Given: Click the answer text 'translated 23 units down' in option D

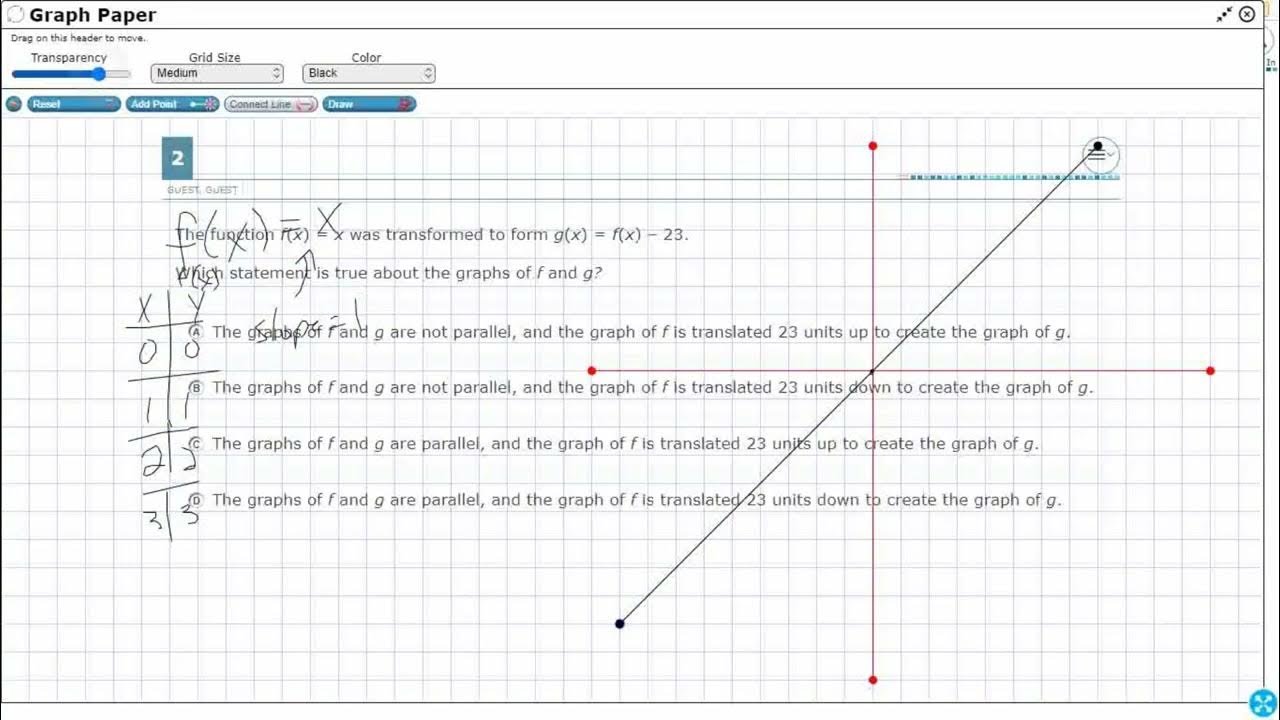Looking at the screenshot, I should (x=760, y=500).
